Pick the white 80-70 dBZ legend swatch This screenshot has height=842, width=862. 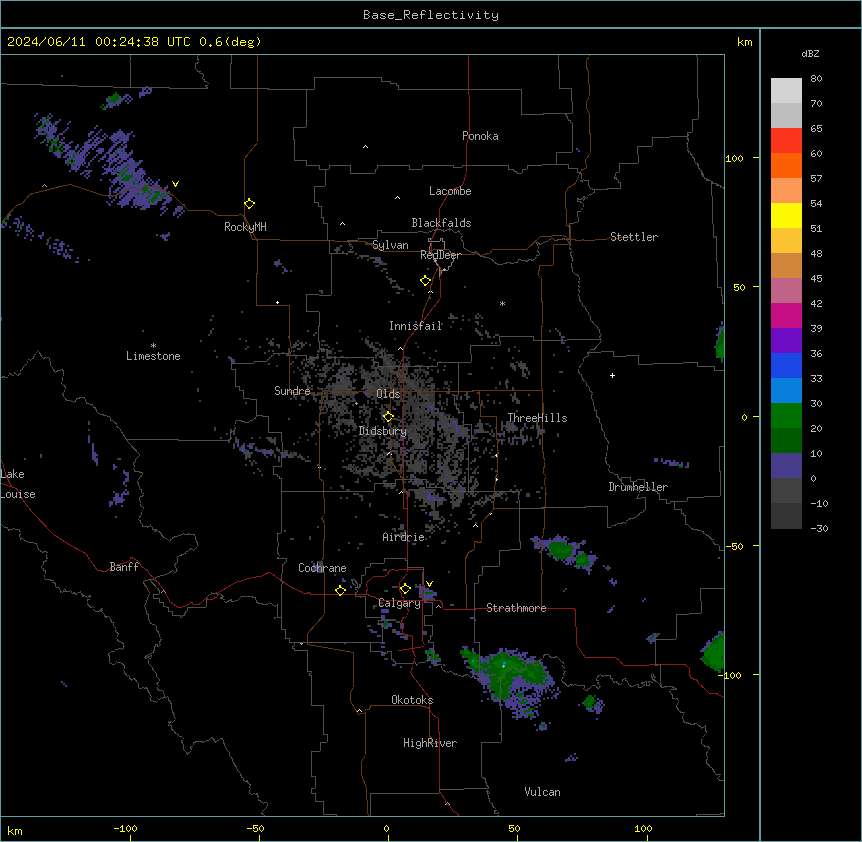786,91
